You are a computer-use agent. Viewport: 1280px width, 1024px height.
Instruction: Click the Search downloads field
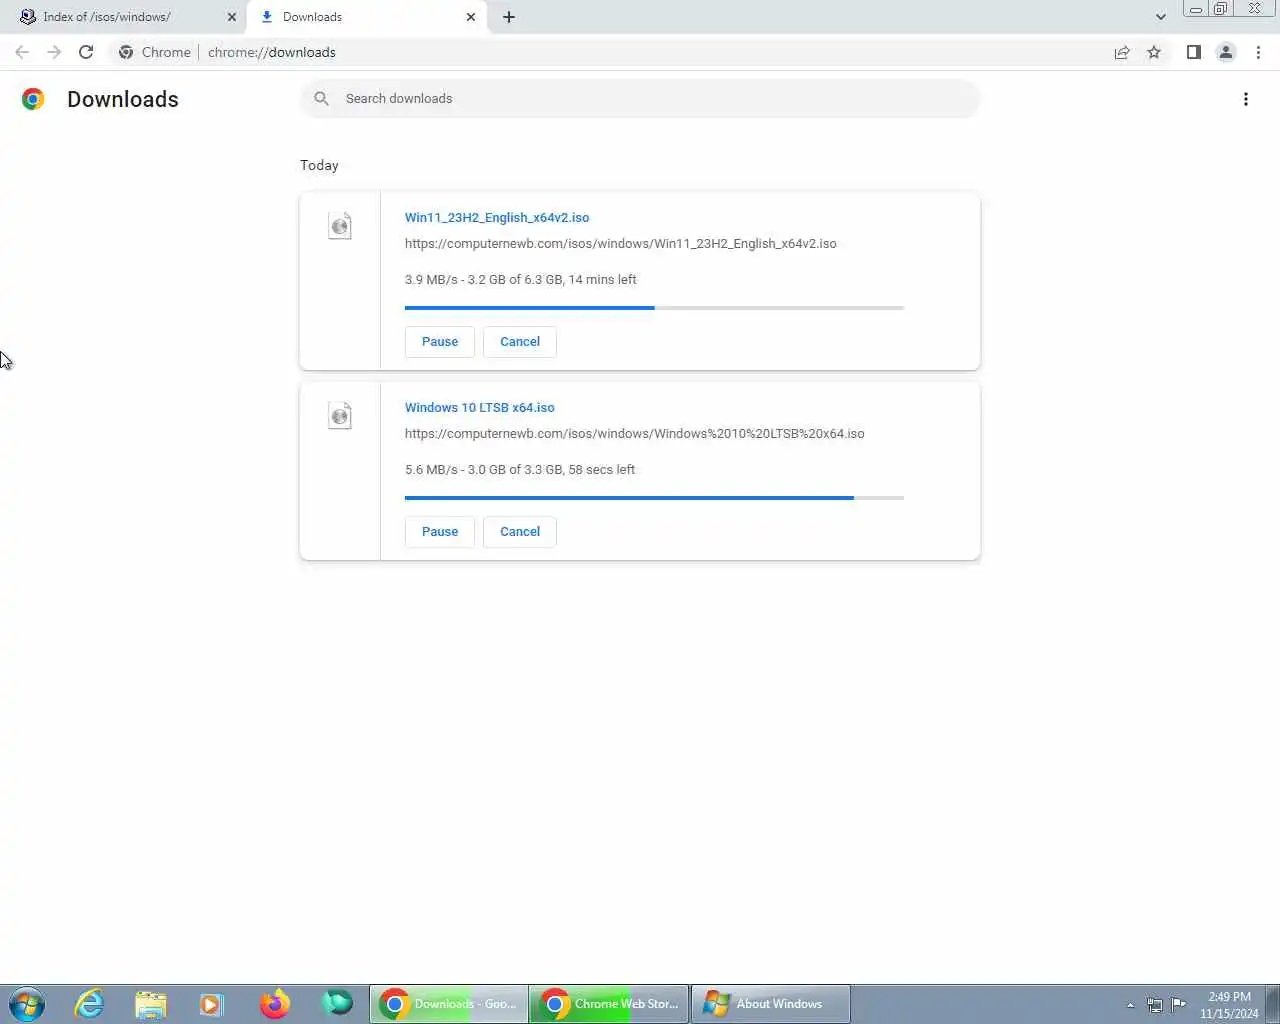(x=640, y=98)
